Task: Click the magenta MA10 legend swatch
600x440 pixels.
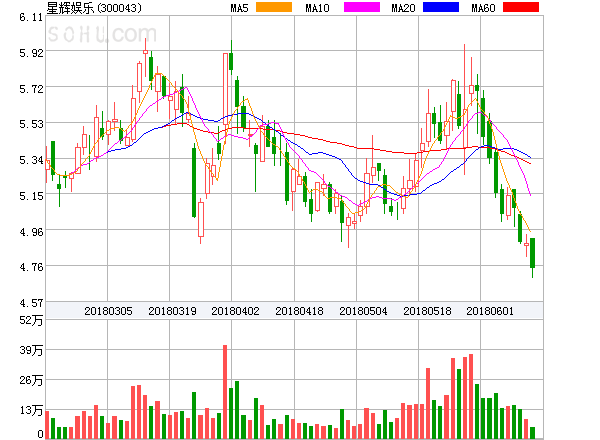Action: tap(362, 7)
